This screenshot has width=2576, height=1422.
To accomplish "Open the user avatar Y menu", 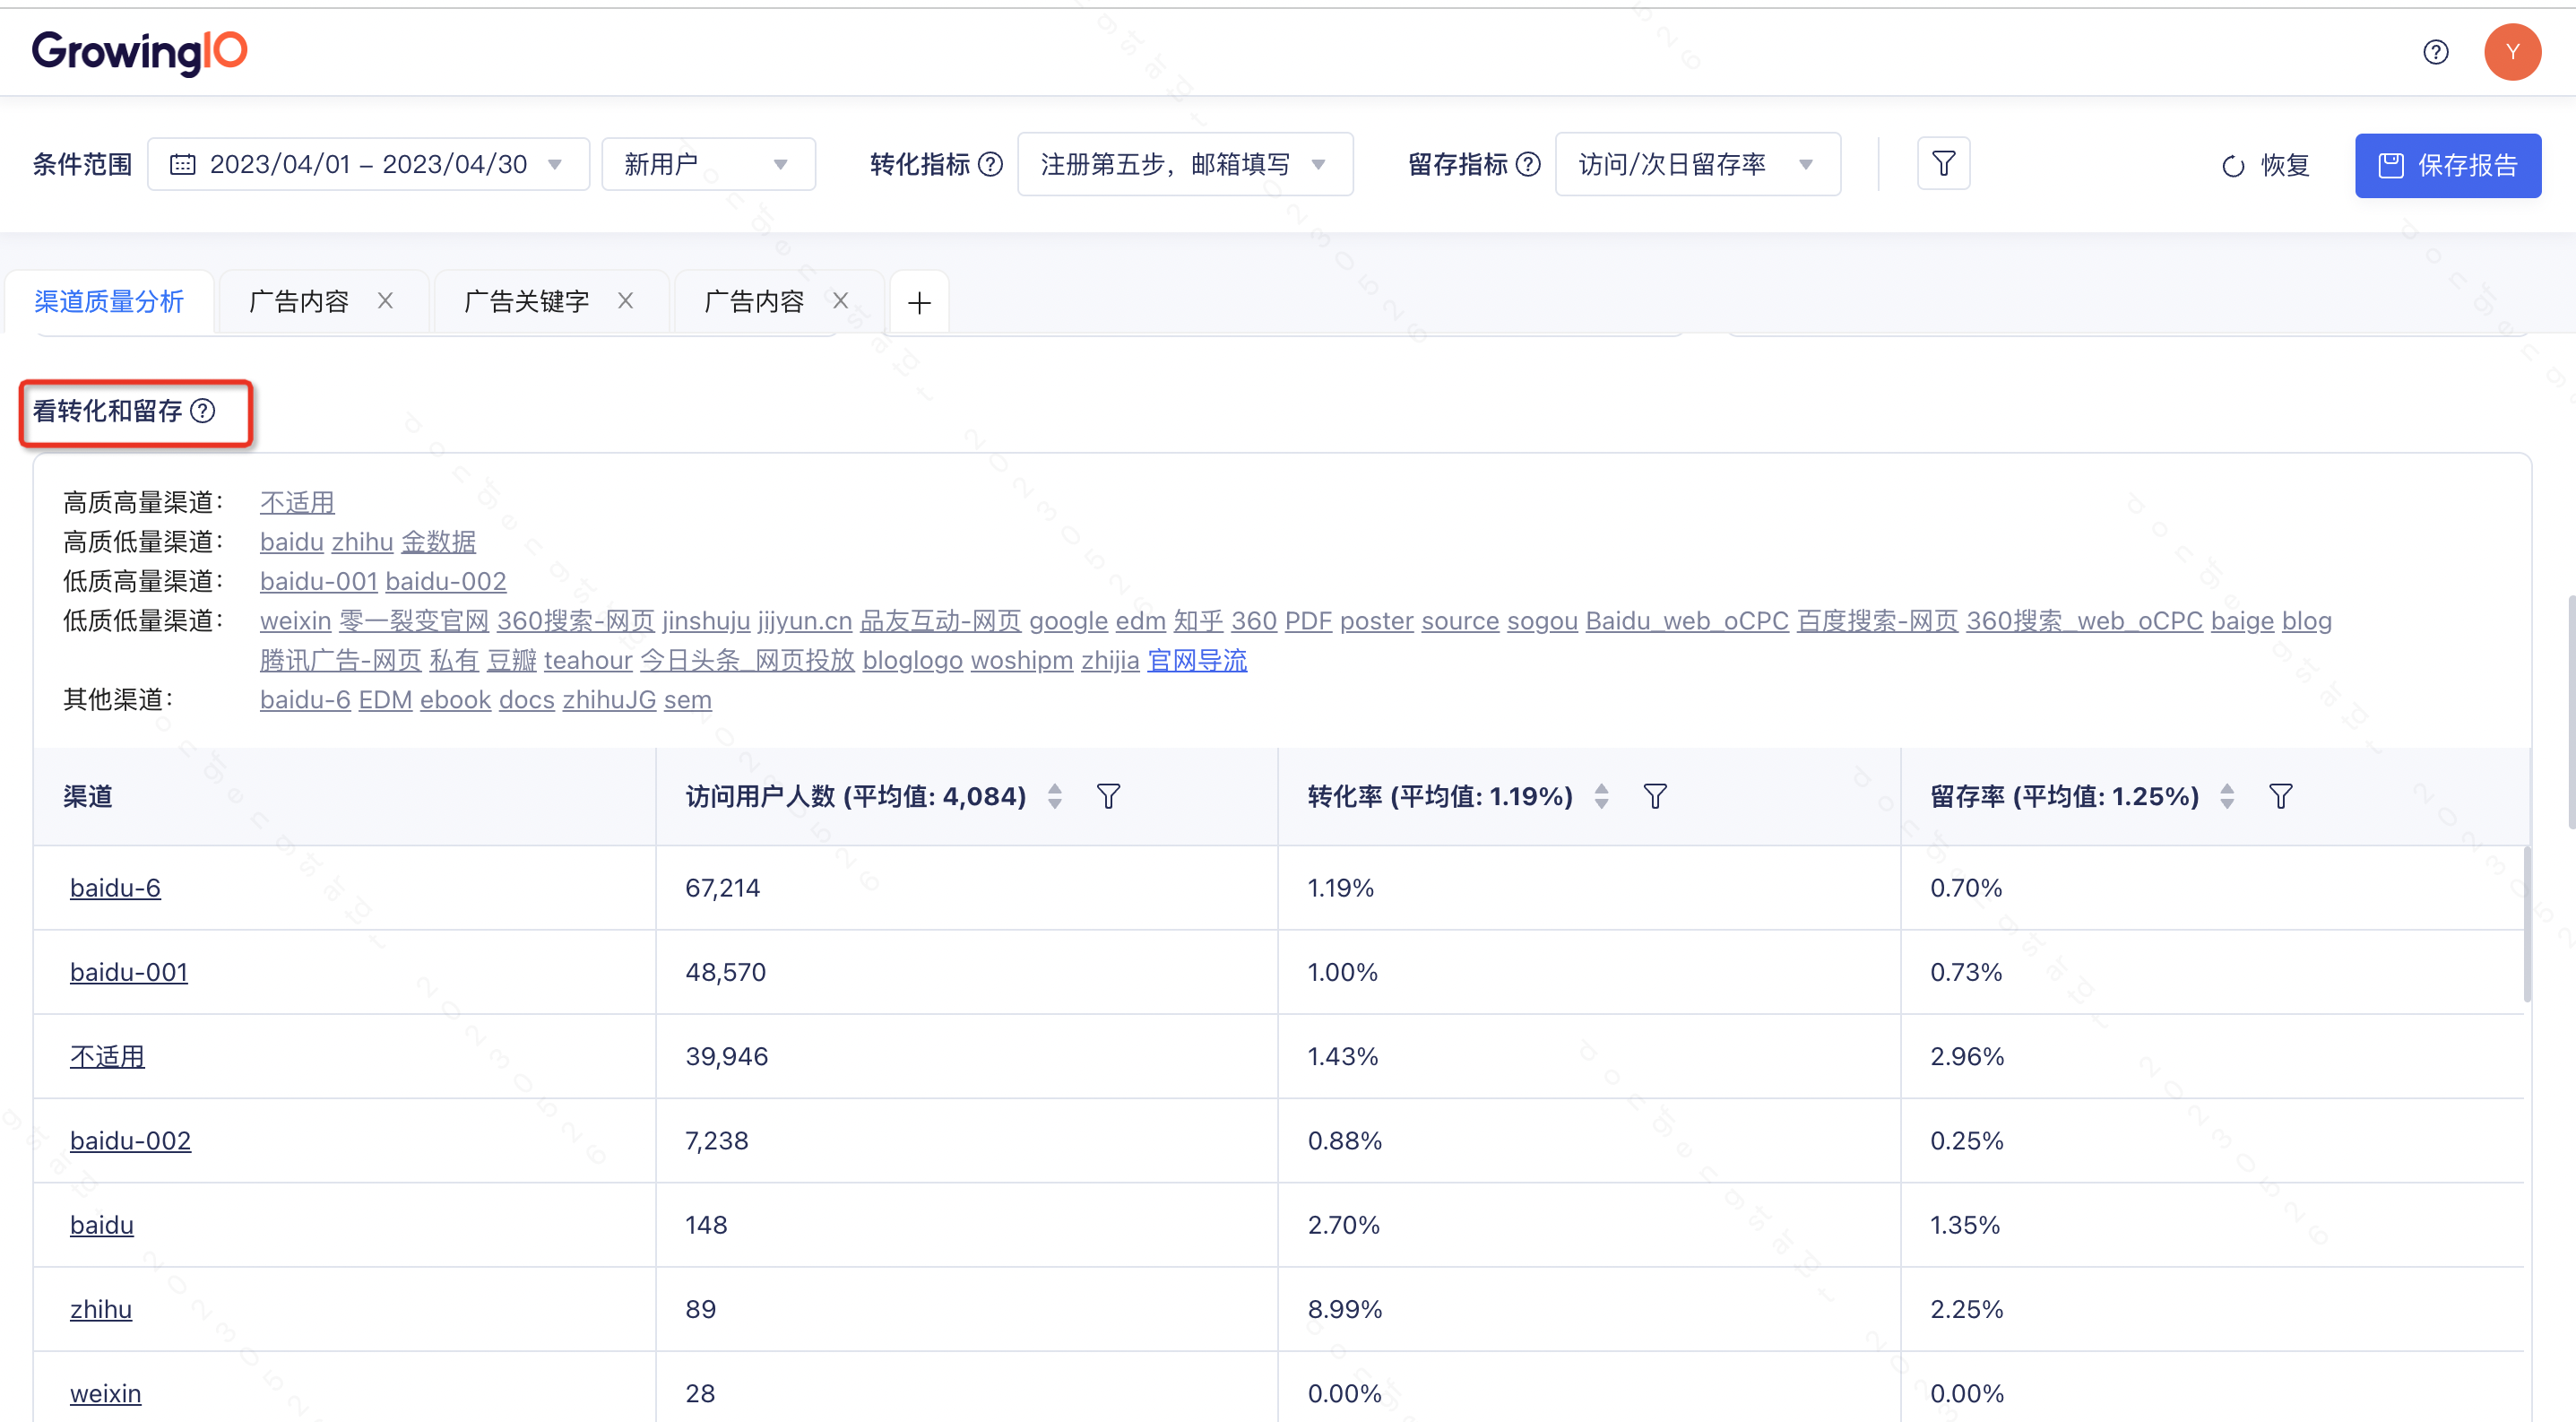I will click(2512, 52).
